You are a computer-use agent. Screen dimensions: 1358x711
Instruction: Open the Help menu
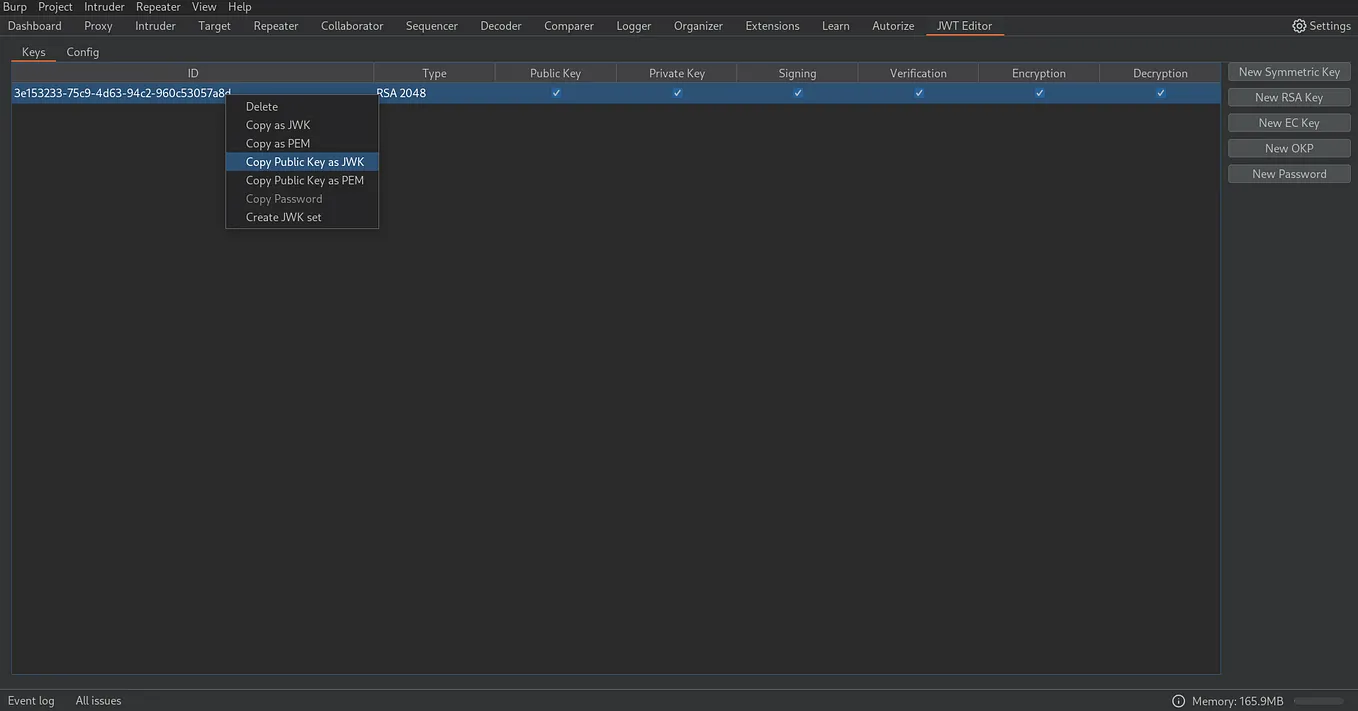tap(239, 6)
